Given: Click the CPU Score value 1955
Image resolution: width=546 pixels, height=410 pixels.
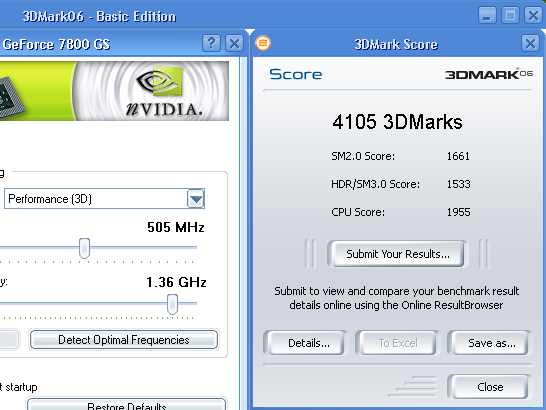Looking at the screenshot, I should (459, 212).
